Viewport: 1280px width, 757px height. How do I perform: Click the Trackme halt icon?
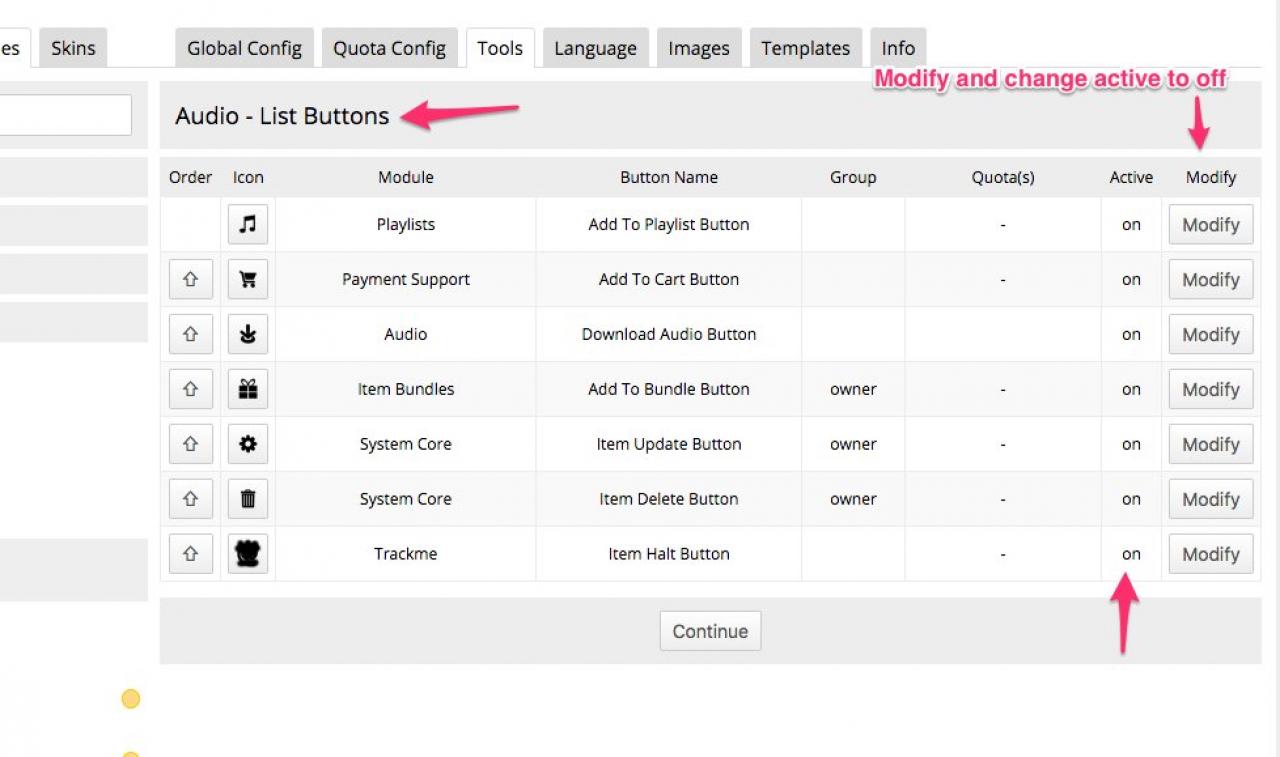[248, 554]
